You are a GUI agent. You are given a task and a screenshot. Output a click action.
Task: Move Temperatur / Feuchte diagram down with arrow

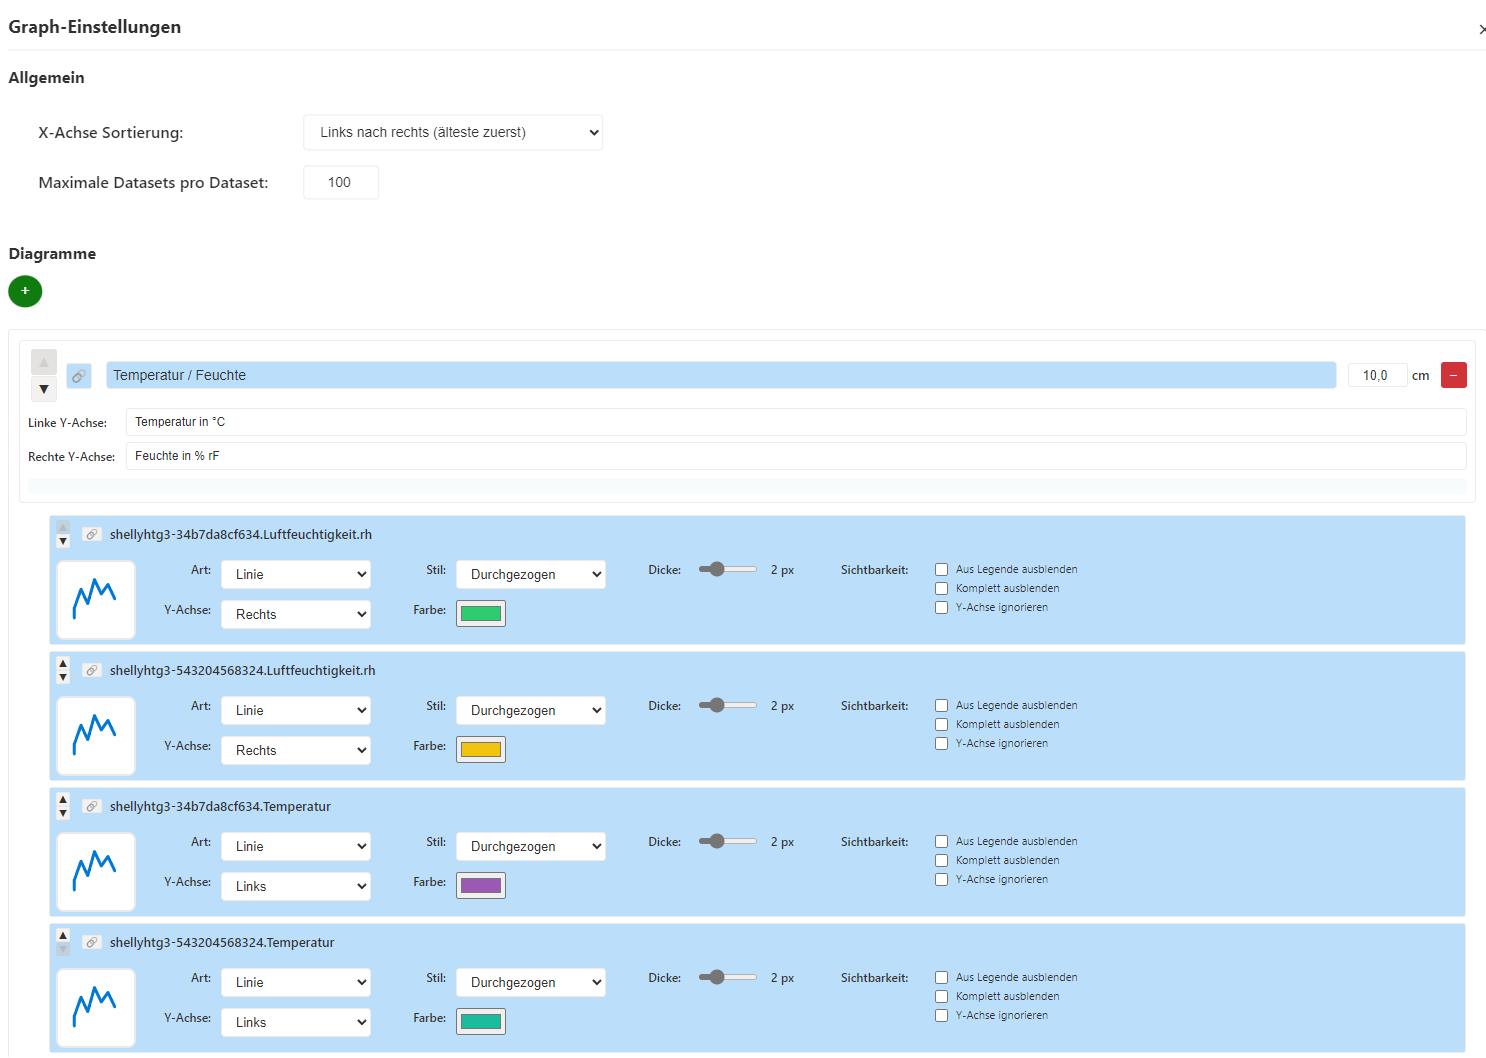pos(44,389)
